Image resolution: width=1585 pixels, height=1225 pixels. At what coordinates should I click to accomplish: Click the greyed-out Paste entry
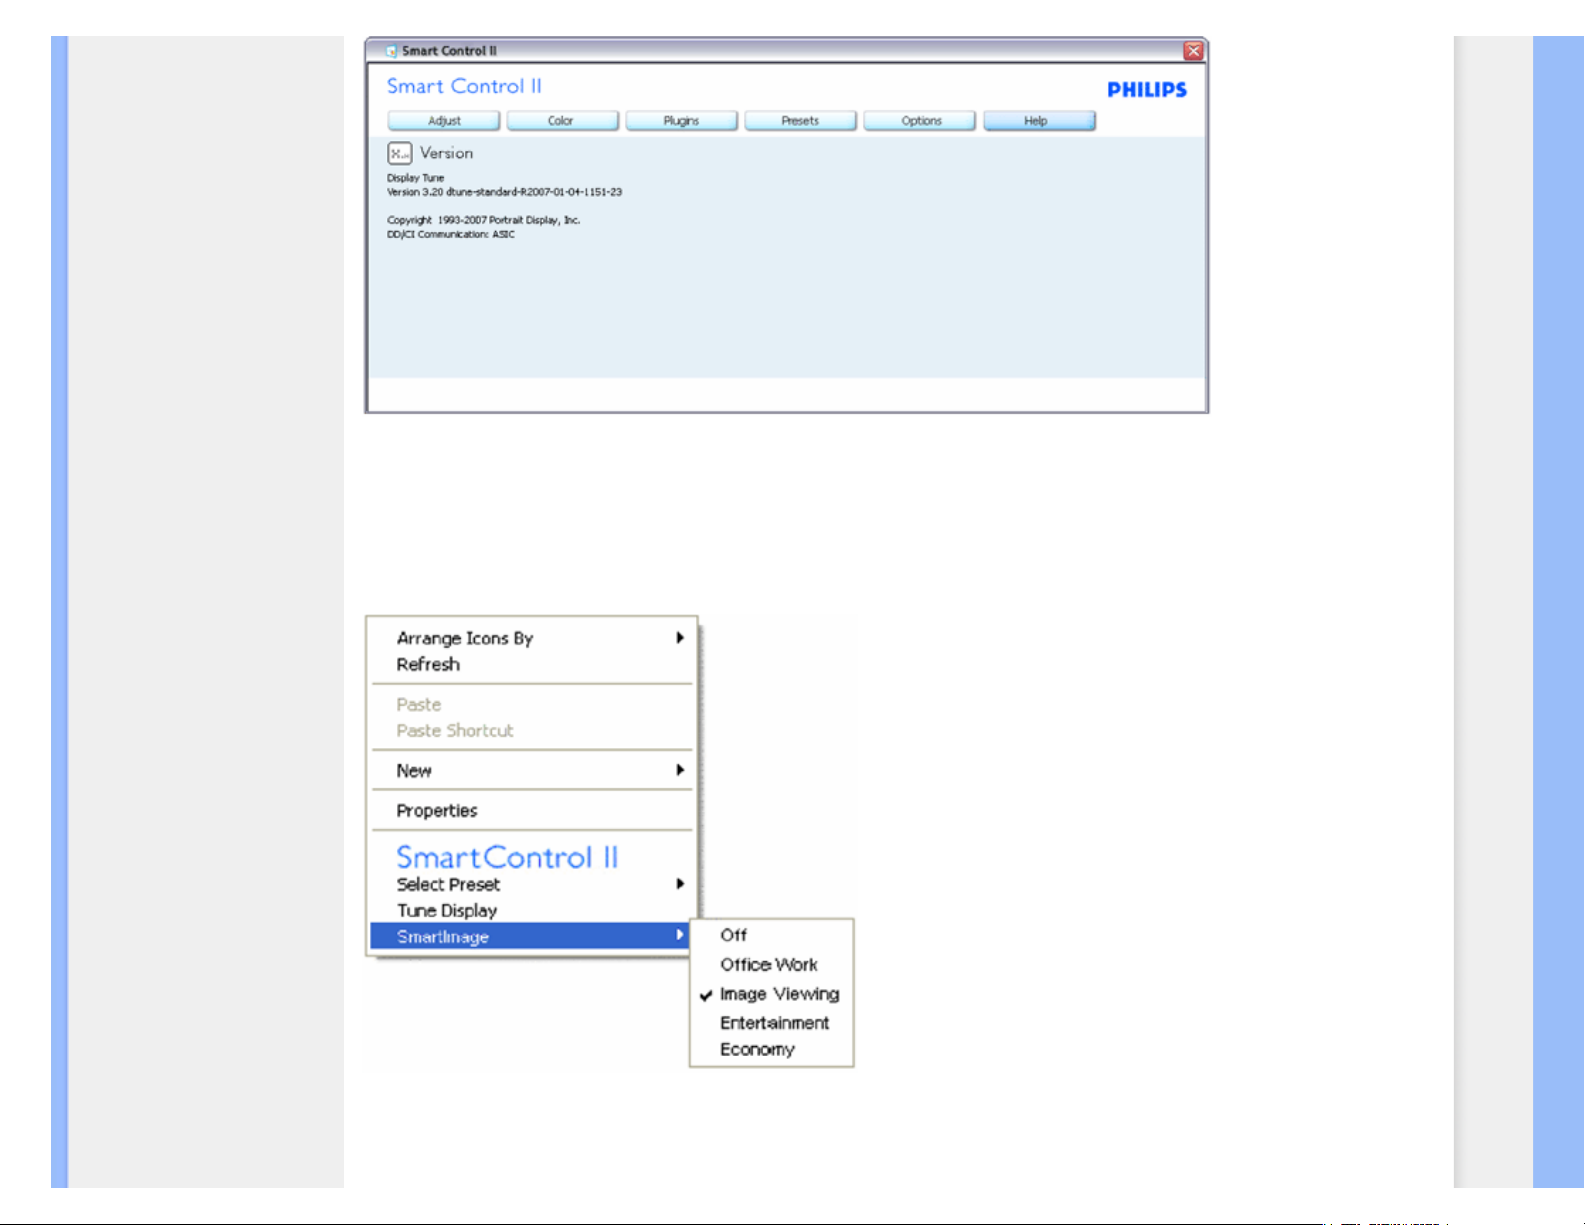click(x=530, y=704)
